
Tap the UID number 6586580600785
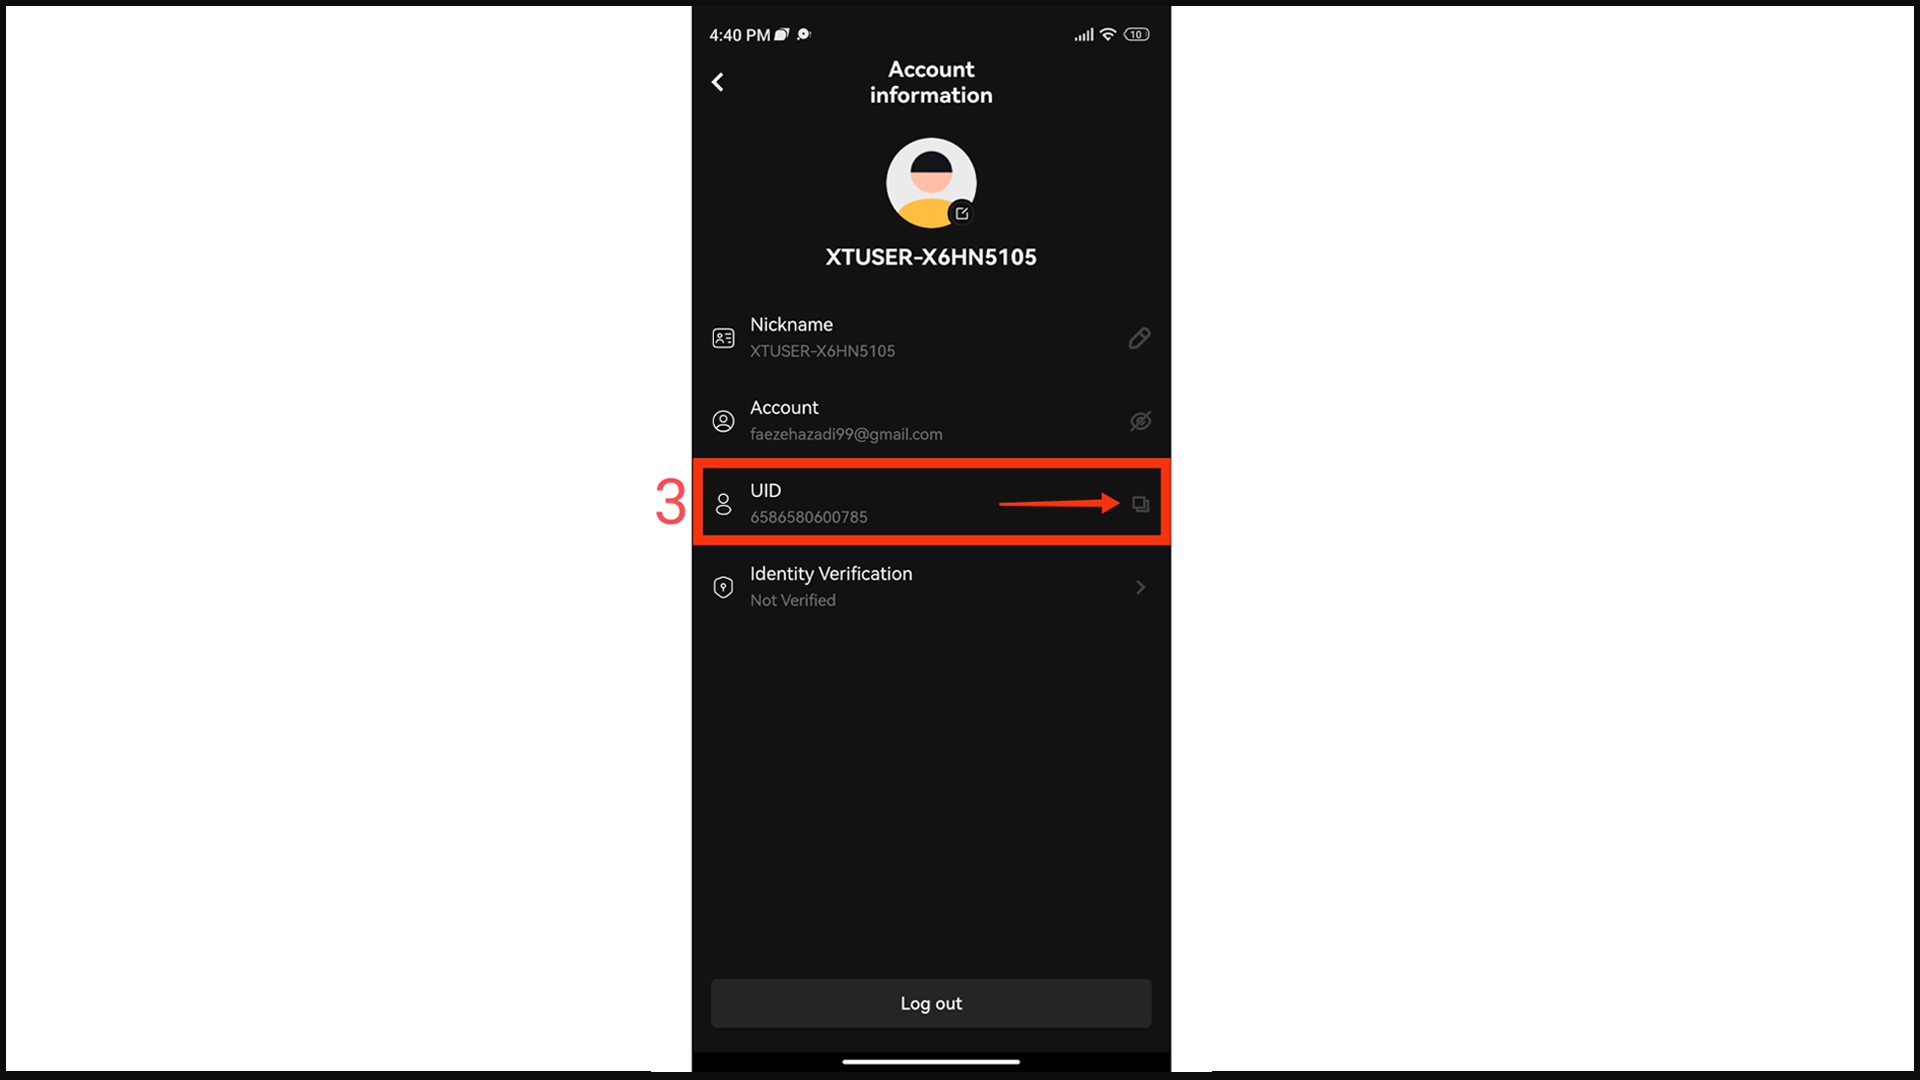point(808,516)
